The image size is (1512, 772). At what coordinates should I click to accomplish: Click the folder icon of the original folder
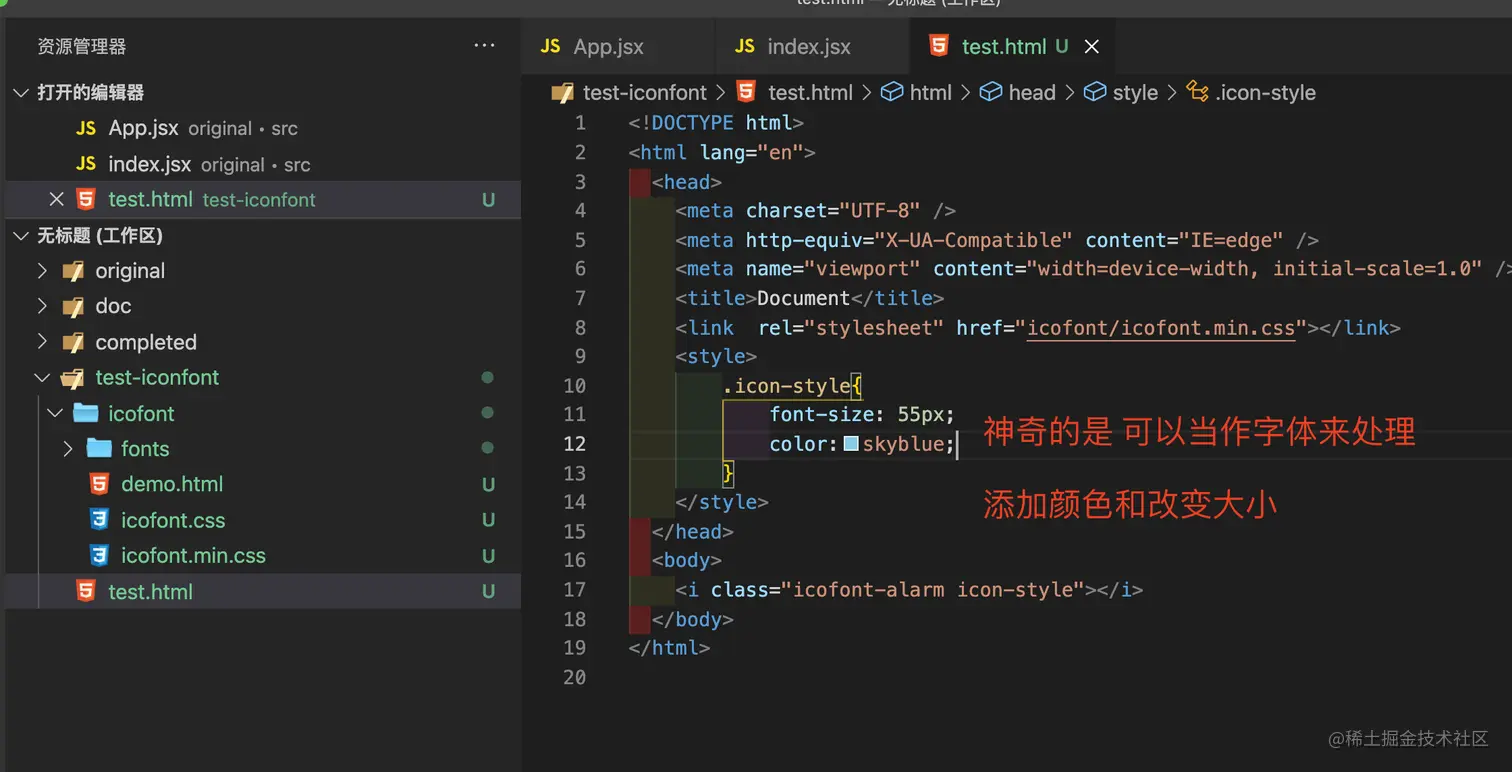click(x=73, y=271)
